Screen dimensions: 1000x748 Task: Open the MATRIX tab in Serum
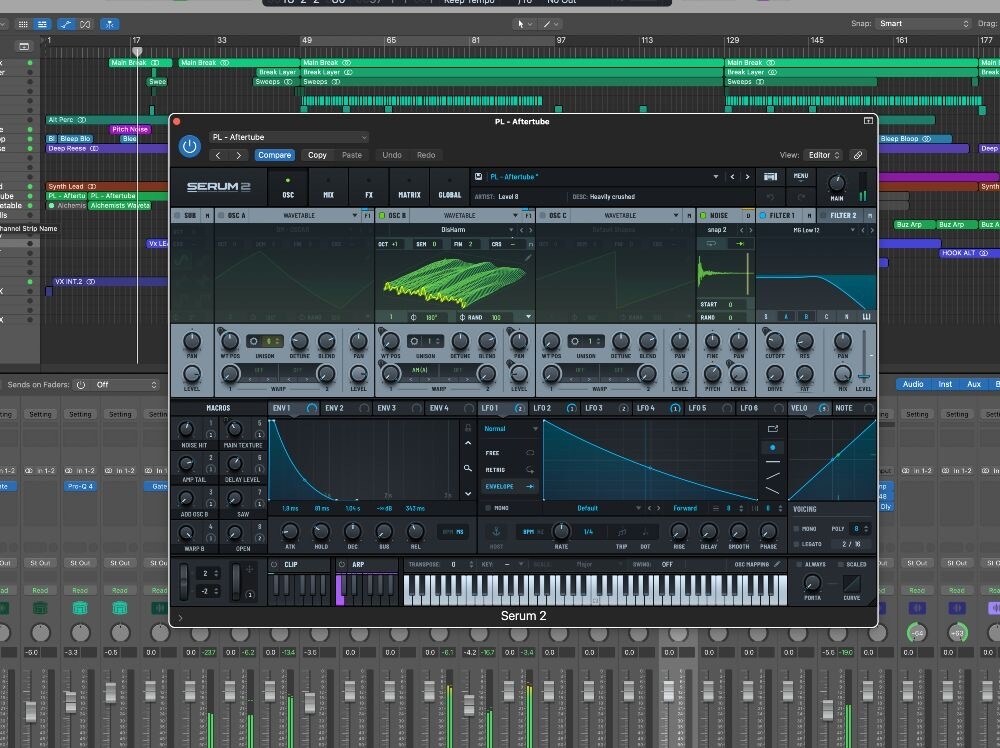[409, 187]
